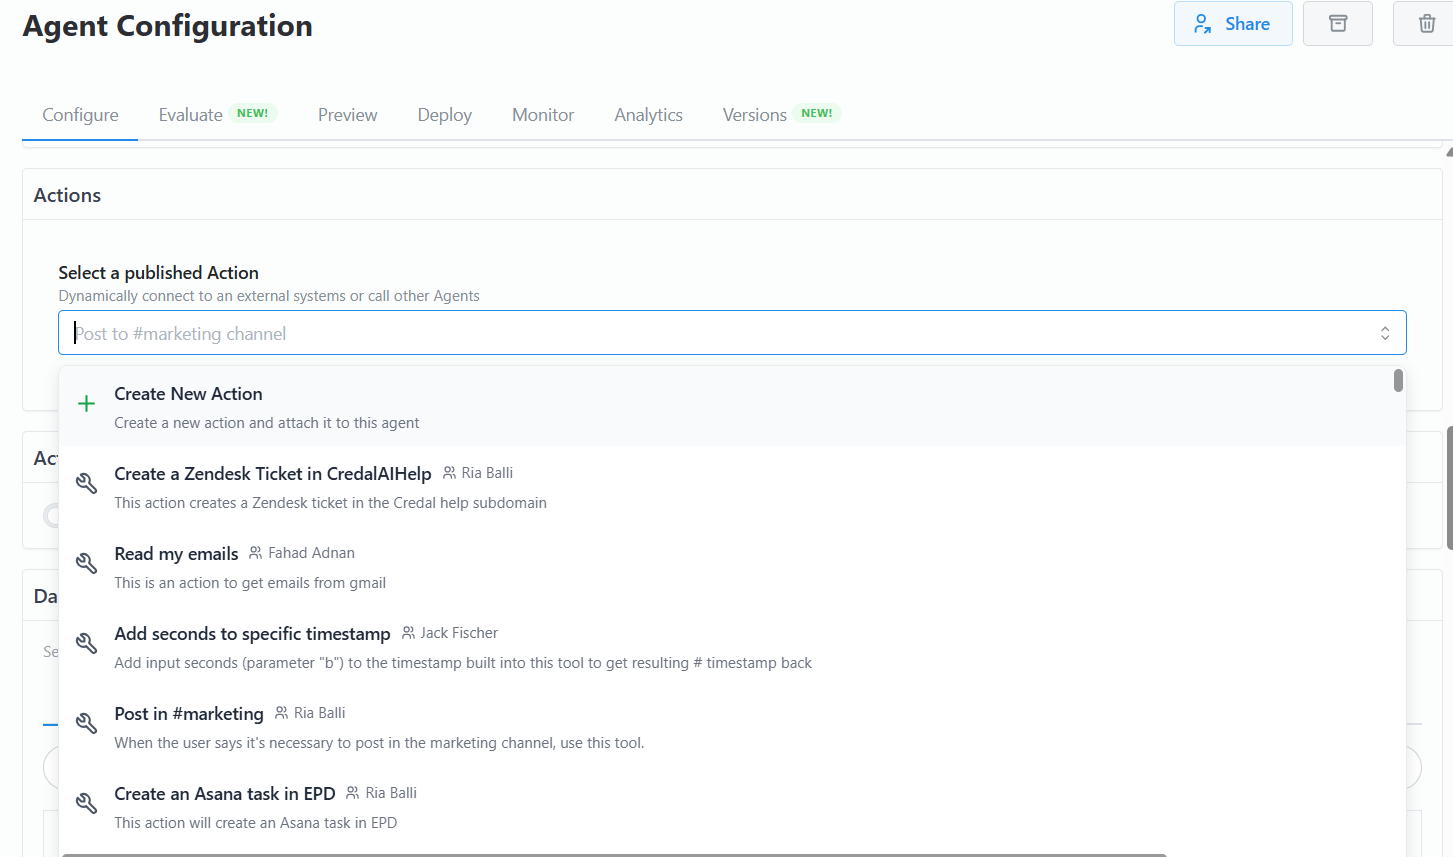The height and width of the screenshot is (857, 1453).
Task: Click the dropdown list vertical scrollbar thumb
Action: click(1398, 381)
